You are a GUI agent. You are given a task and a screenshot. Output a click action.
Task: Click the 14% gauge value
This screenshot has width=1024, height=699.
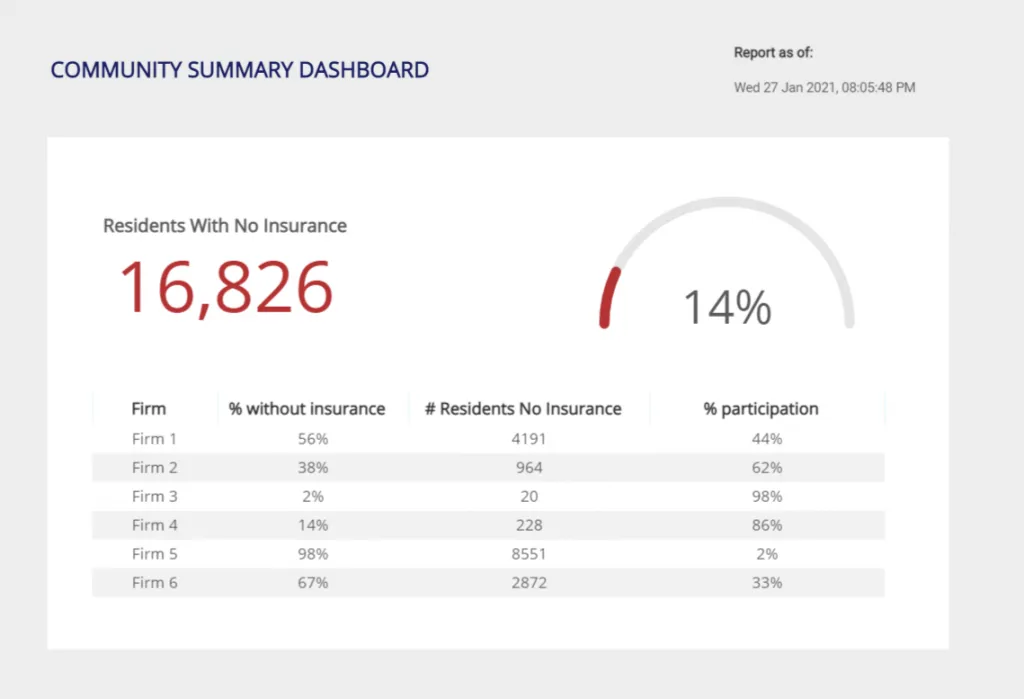(x=728, y=307)
